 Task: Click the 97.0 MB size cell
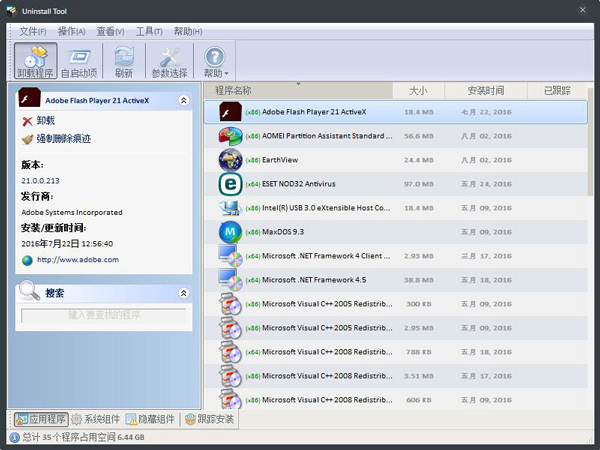(419, 184)
